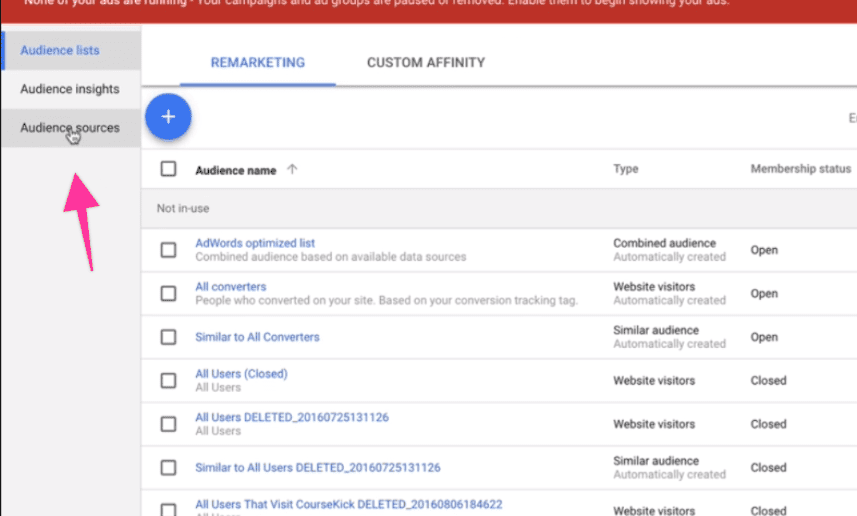This screenshot has width=857, height=516.
Task: Tick checkbox for All Users (Closed)
Action: pyautogui.click(x=168, y=380)
